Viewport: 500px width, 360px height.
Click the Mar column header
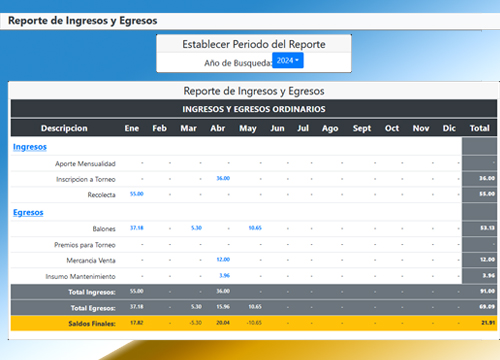tap(188, 128)
